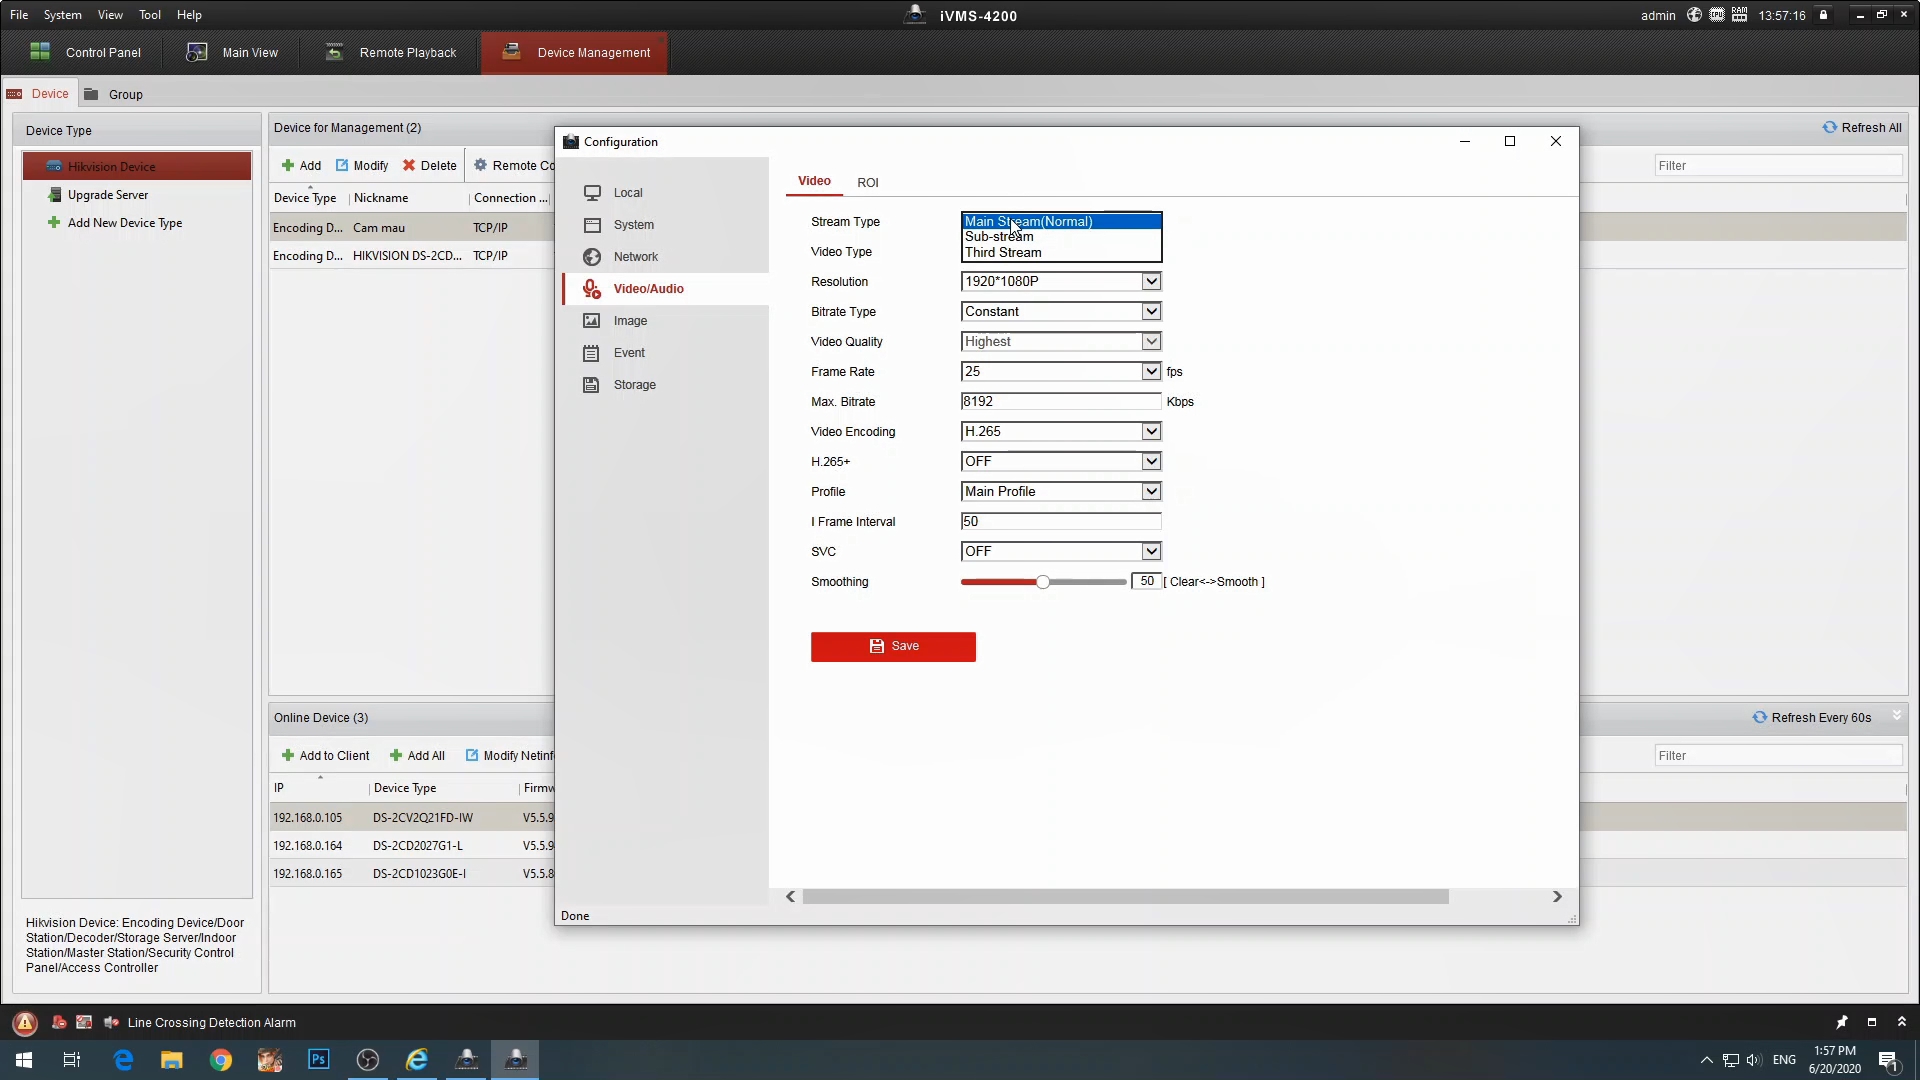Select online device 192.168.0.164
The image size is (1920, 1080).
(x=412, y=846)
